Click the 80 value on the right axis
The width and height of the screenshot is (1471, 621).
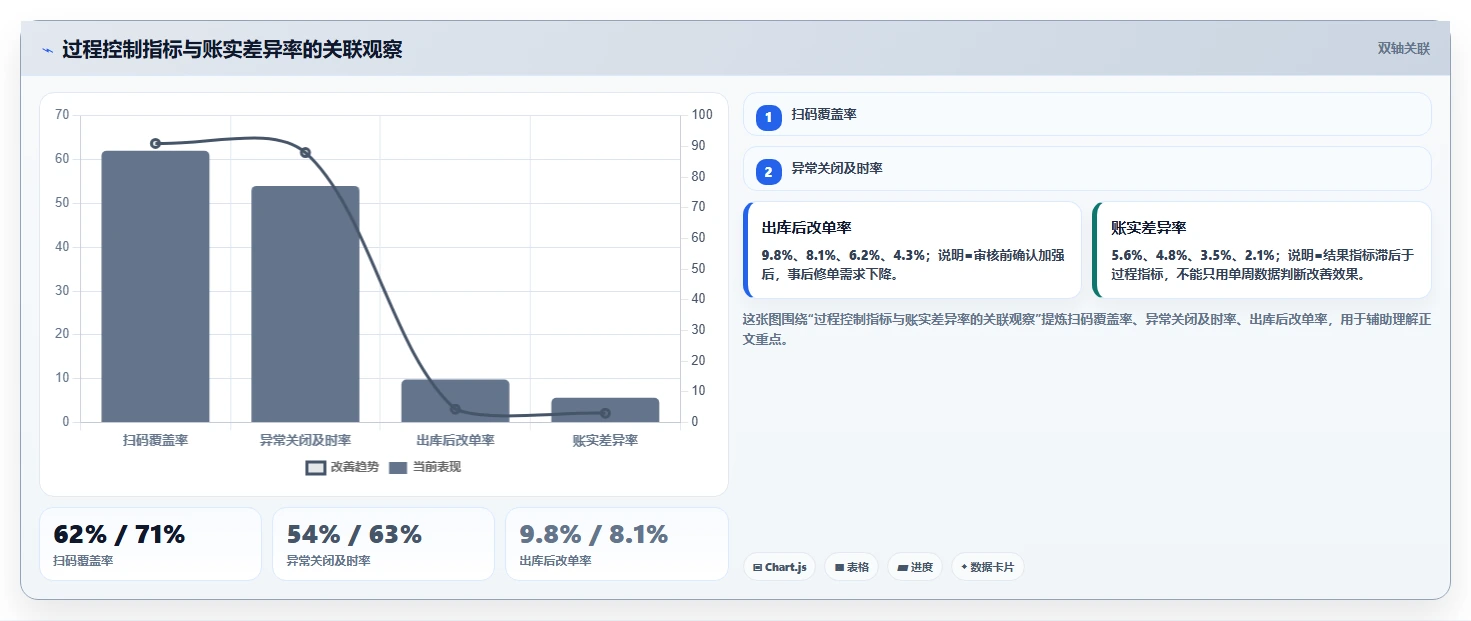[x=699, y=177]
